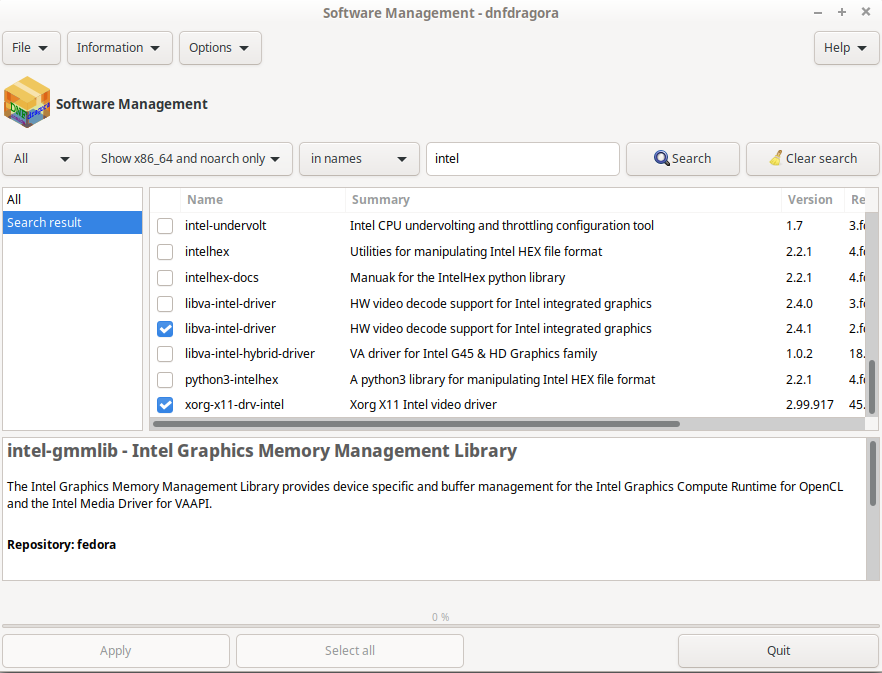Open the Information menu

click(120, 48)
